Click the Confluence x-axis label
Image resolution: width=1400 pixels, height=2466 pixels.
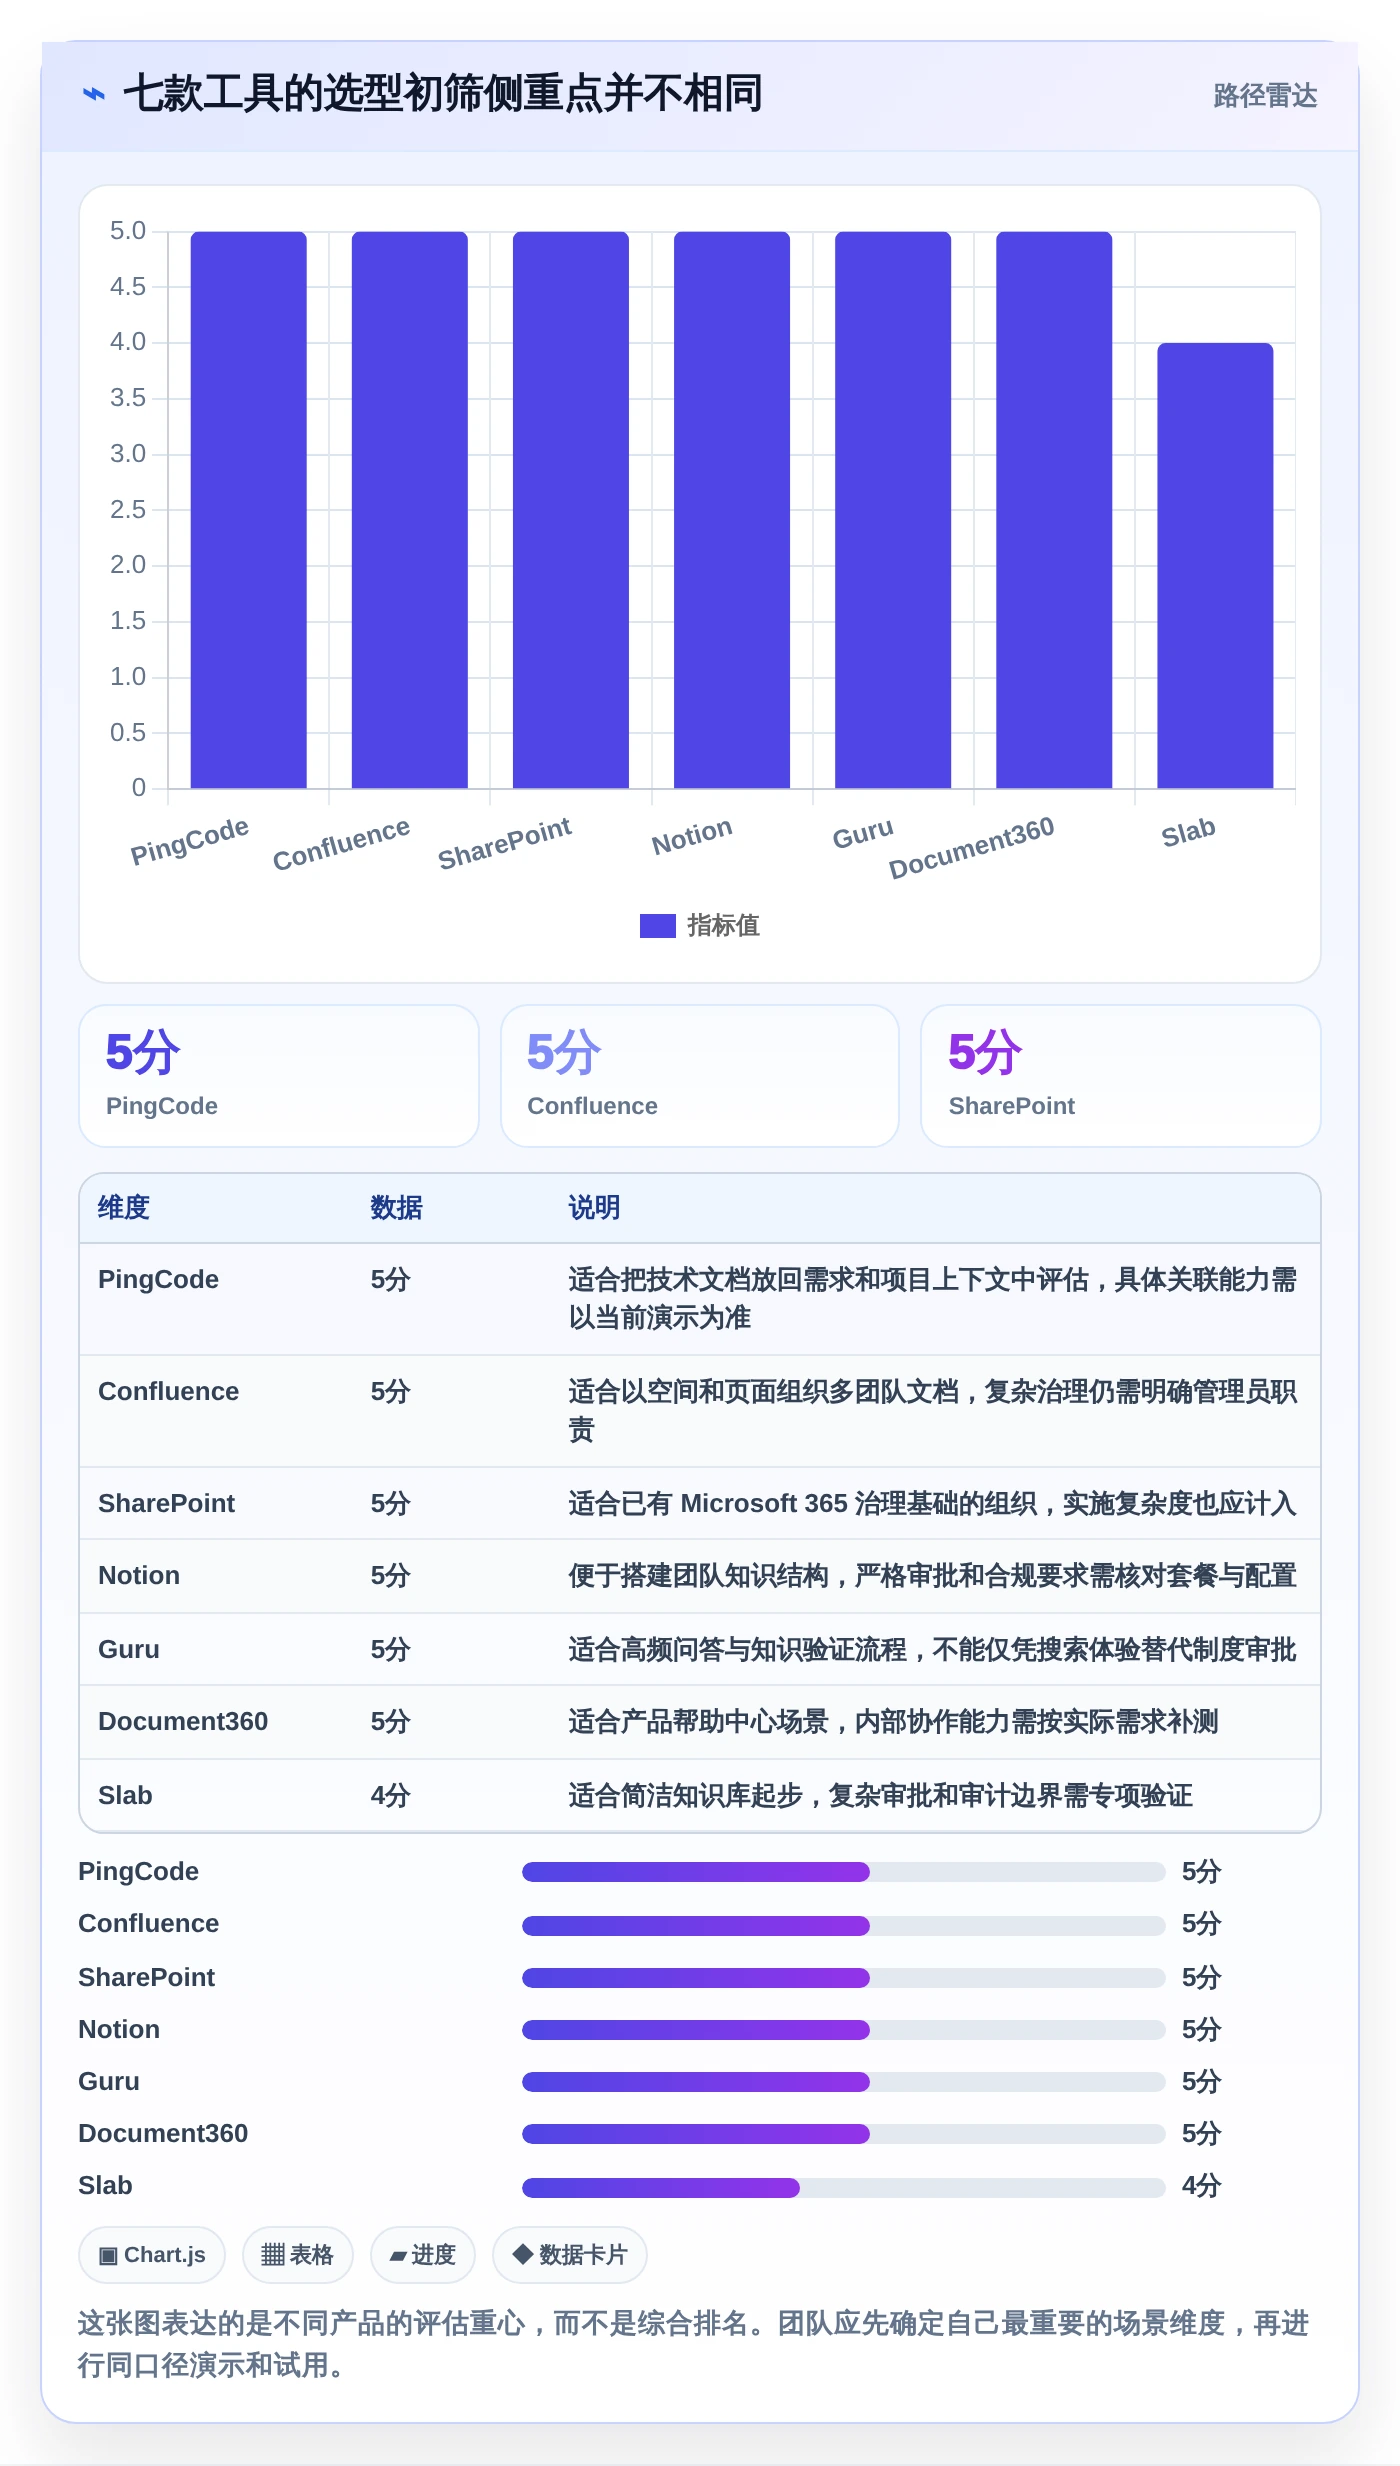coord(341,844)
